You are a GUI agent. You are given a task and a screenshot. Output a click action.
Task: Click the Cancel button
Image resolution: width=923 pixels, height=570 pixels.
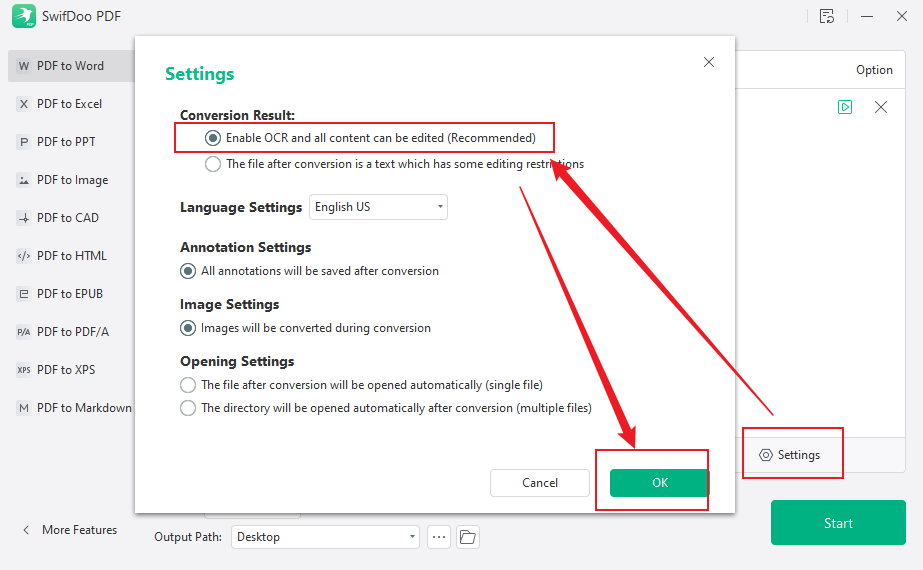540,483
